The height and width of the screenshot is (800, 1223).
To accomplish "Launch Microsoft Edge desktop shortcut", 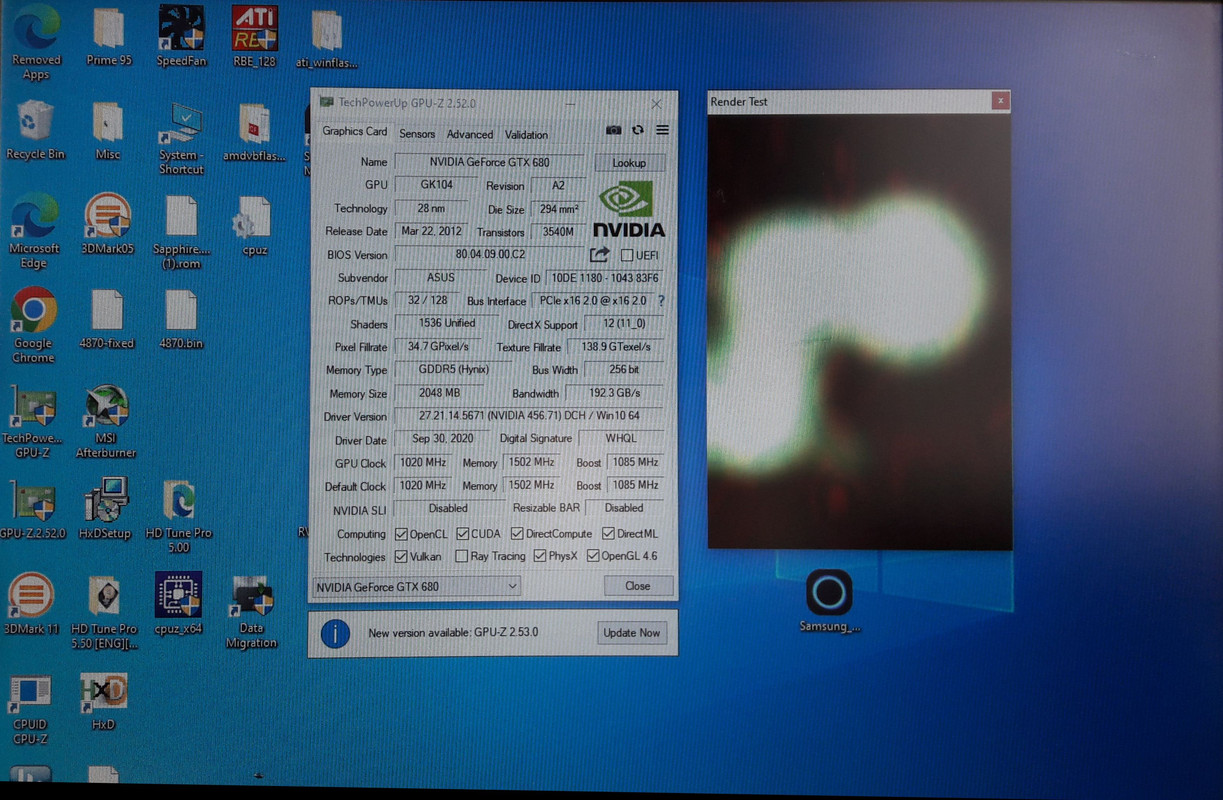I will click(x=34, y=231).
